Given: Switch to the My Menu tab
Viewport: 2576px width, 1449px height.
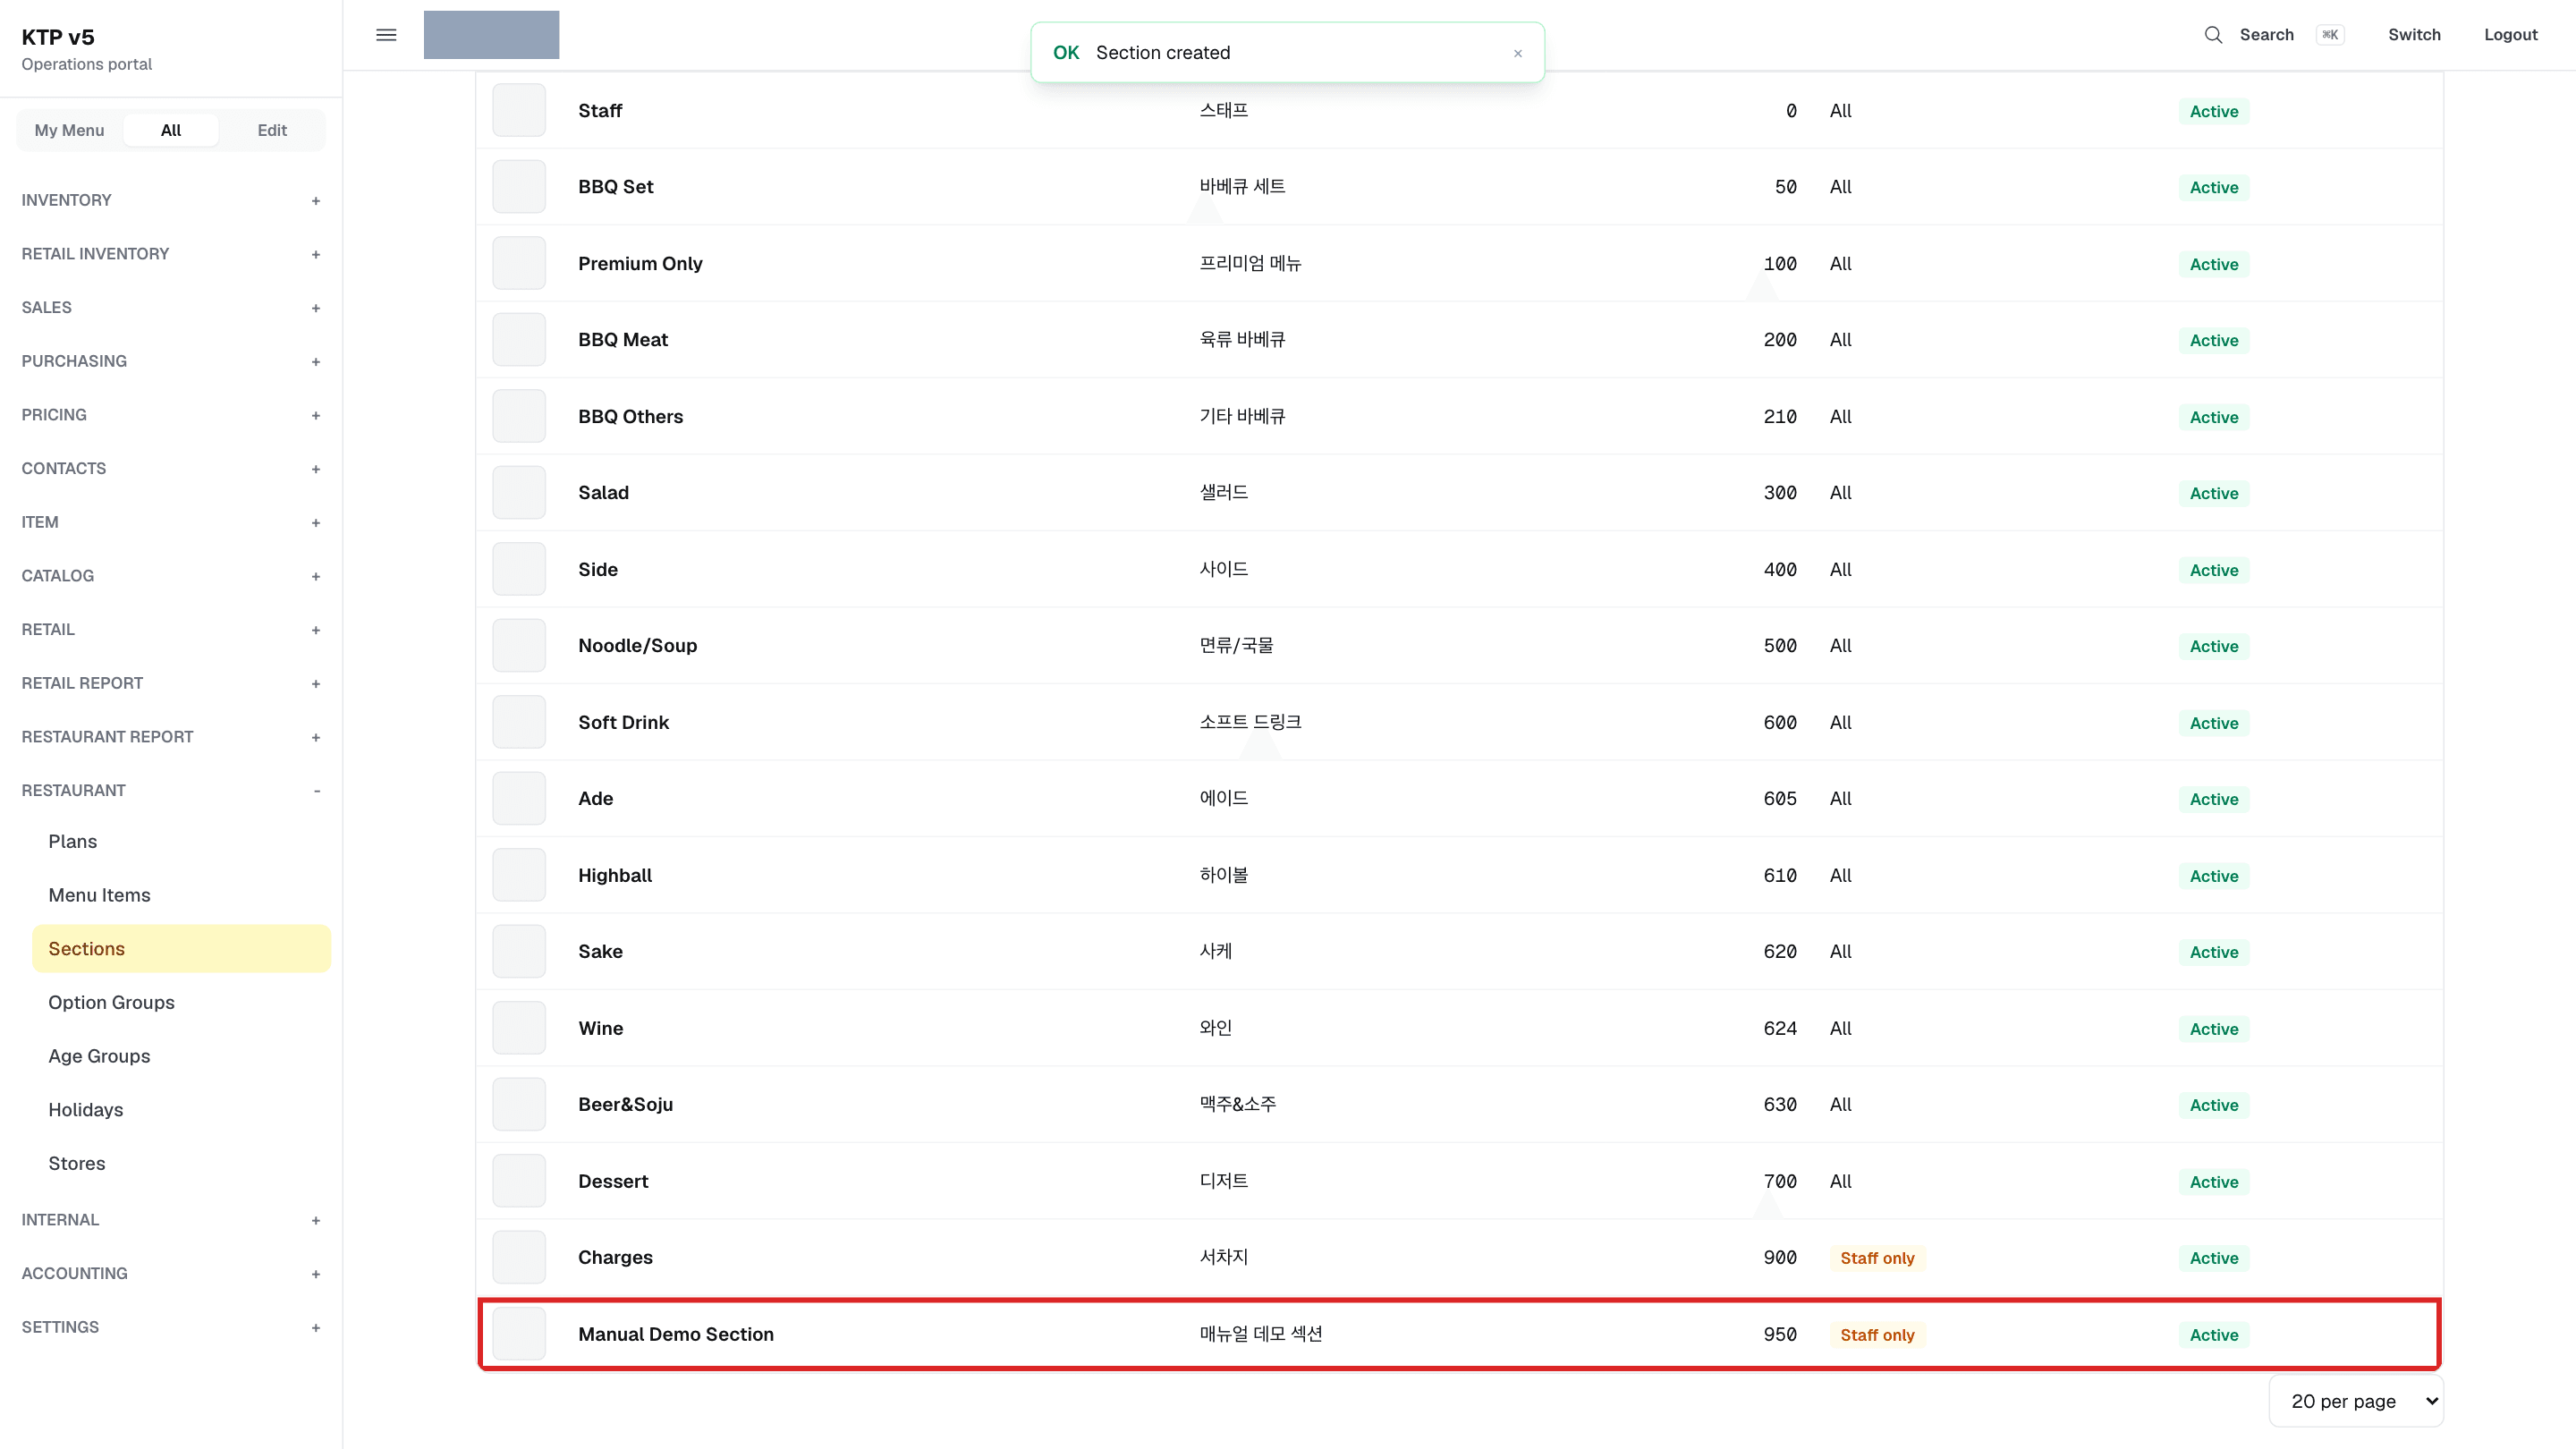Looking at the screenshot, I should (69, 130).
